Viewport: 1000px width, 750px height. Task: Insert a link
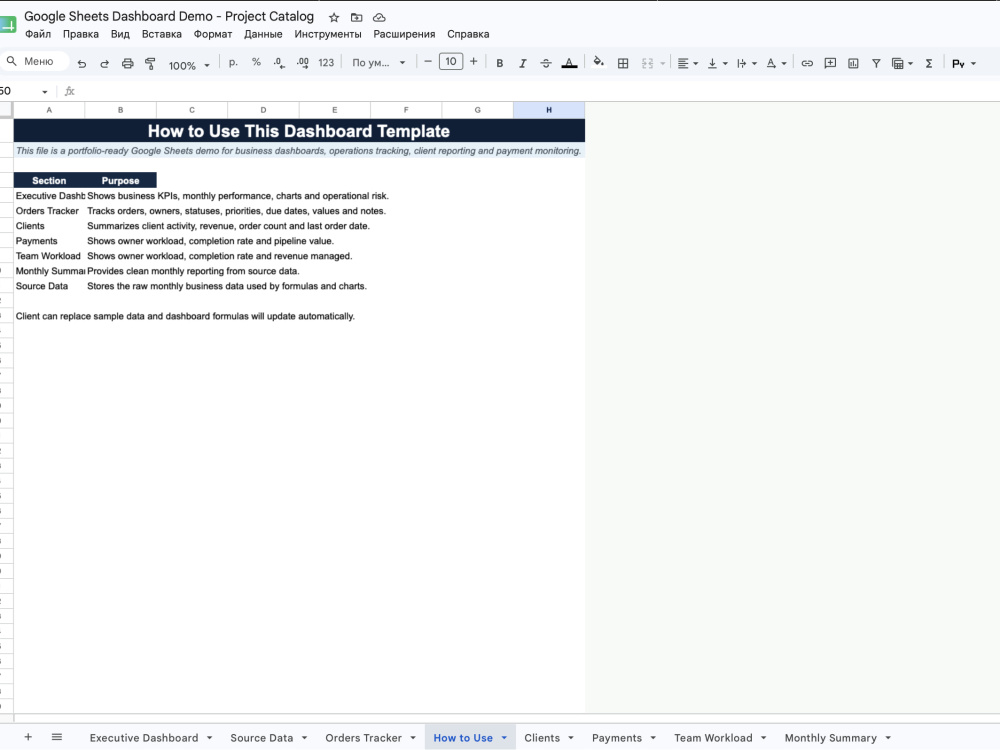click(807, 63)
